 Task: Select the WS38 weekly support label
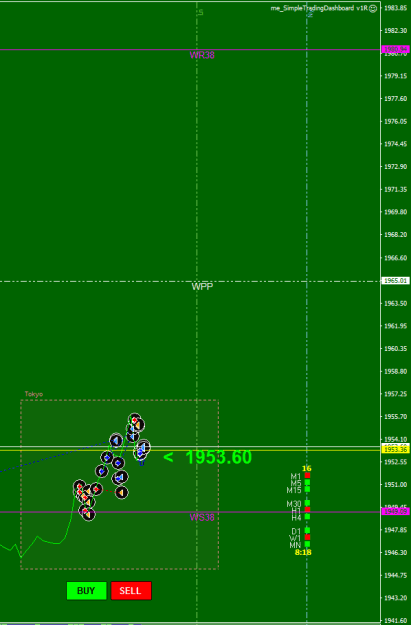202,517
